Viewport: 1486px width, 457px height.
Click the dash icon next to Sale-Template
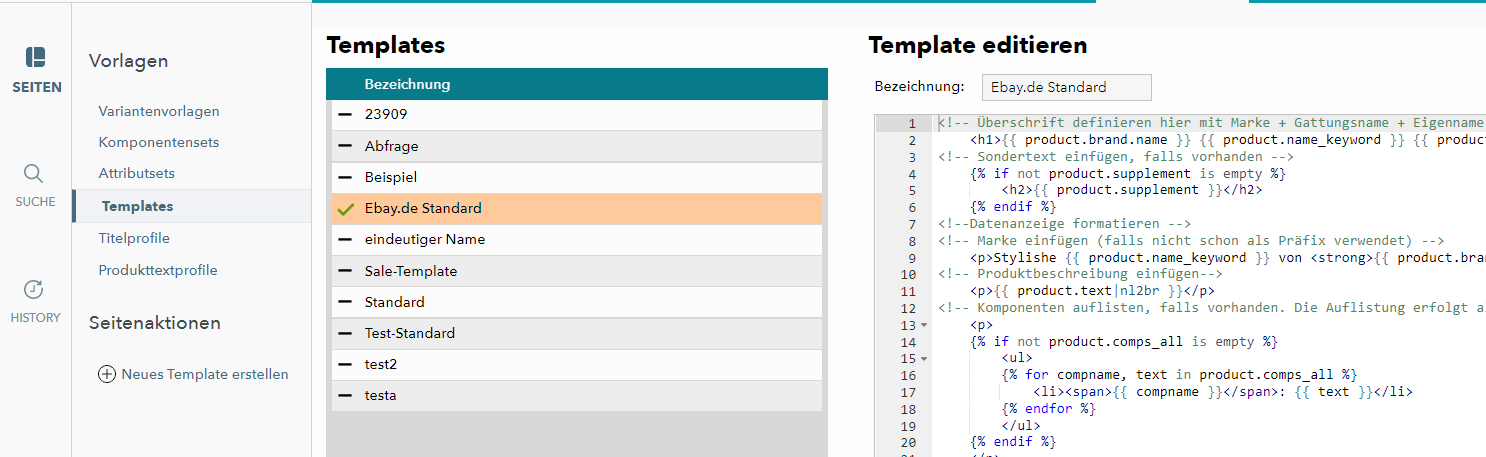tap(345, 271)
